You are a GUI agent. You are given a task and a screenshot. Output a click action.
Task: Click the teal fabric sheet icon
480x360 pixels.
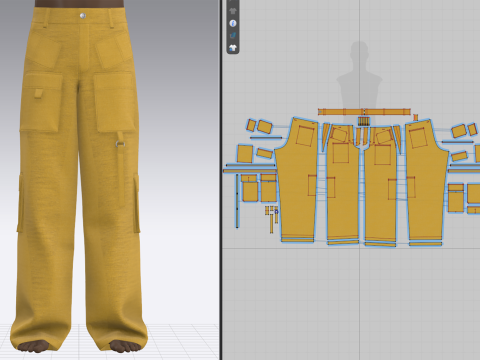point(233,35)
